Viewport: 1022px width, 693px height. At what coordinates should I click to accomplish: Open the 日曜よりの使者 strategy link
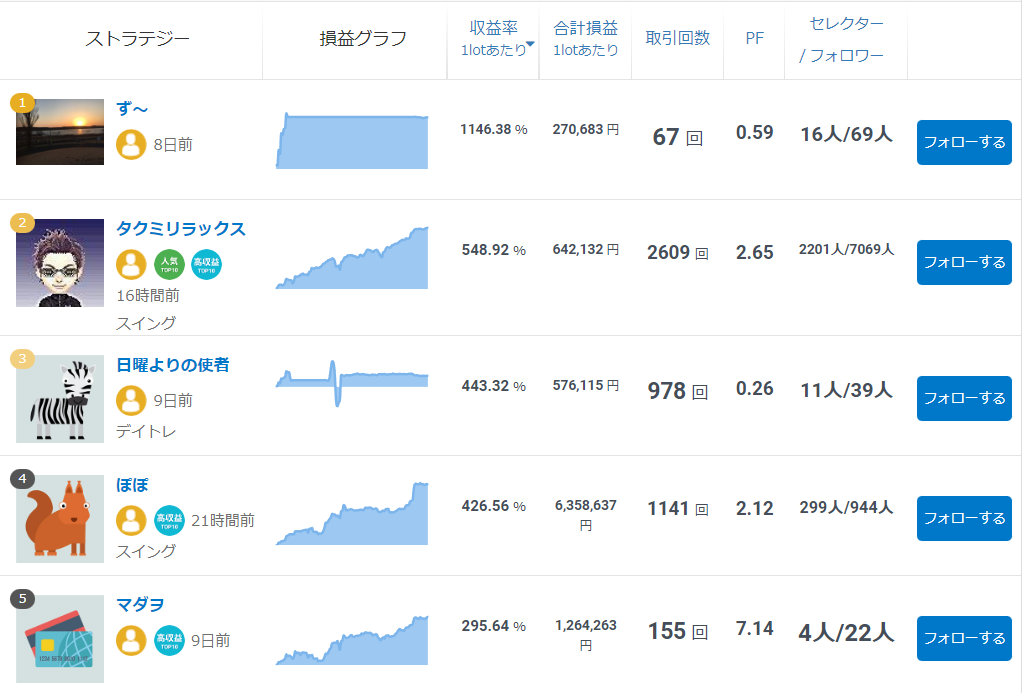coord(173,365)
